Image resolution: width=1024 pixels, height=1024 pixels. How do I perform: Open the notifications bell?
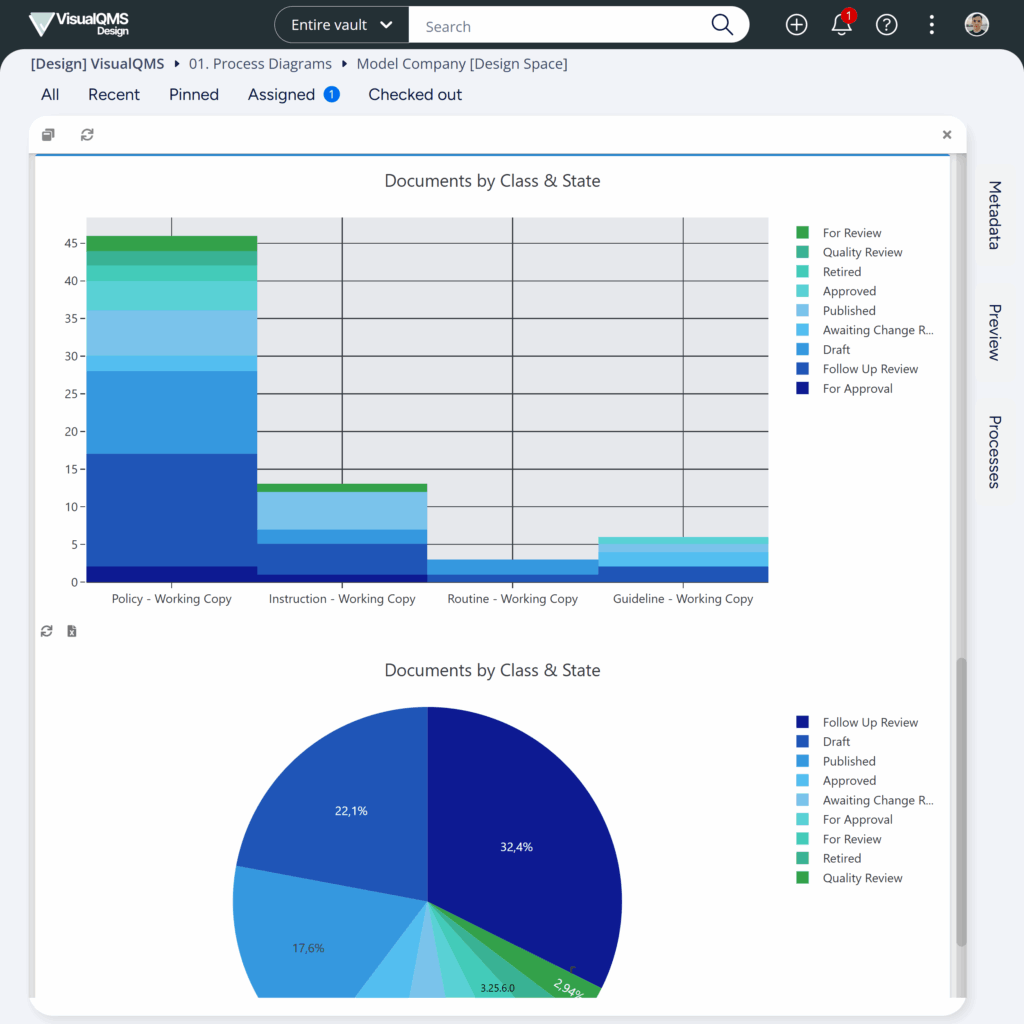(x=841, y=25)
